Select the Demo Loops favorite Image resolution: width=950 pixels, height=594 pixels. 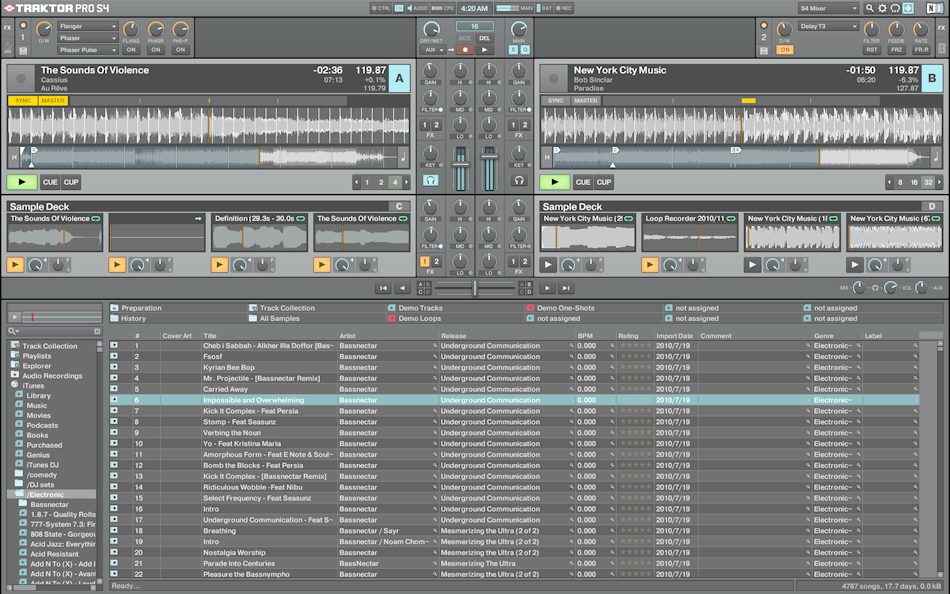coord(414,318)
